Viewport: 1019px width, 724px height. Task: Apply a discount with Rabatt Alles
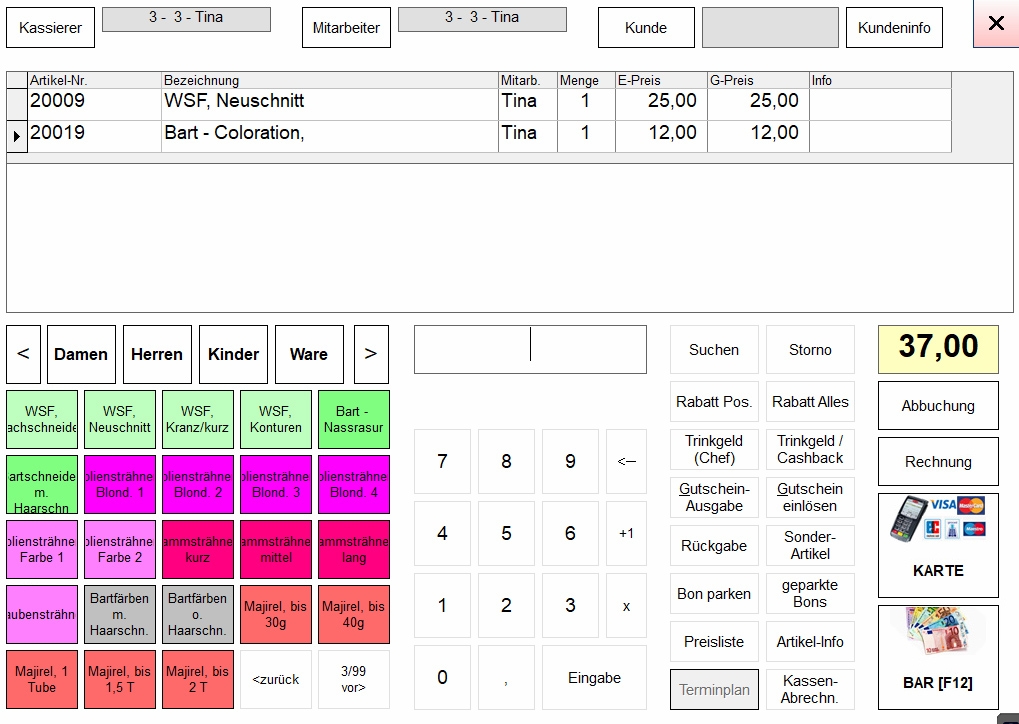pyautogui.click(x=810, y=402)
